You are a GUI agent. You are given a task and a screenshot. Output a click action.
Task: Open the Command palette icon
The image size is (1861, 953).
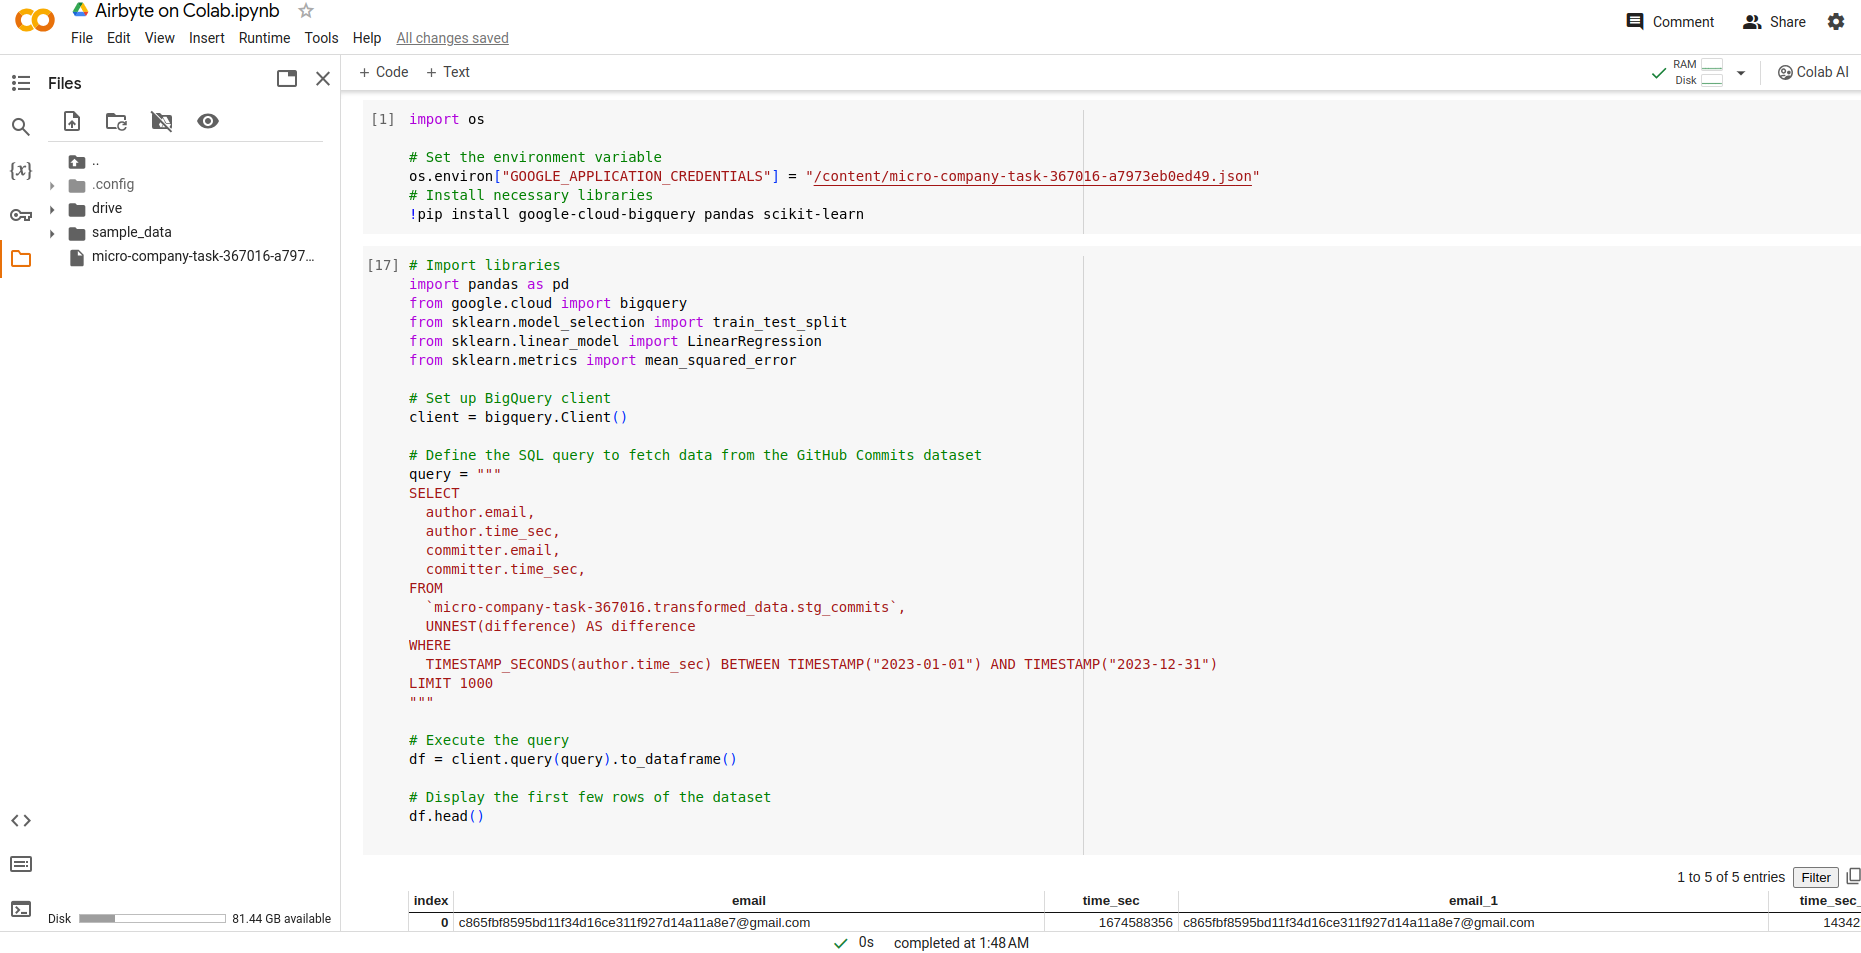pyautogui.click(x=21, y=864)
